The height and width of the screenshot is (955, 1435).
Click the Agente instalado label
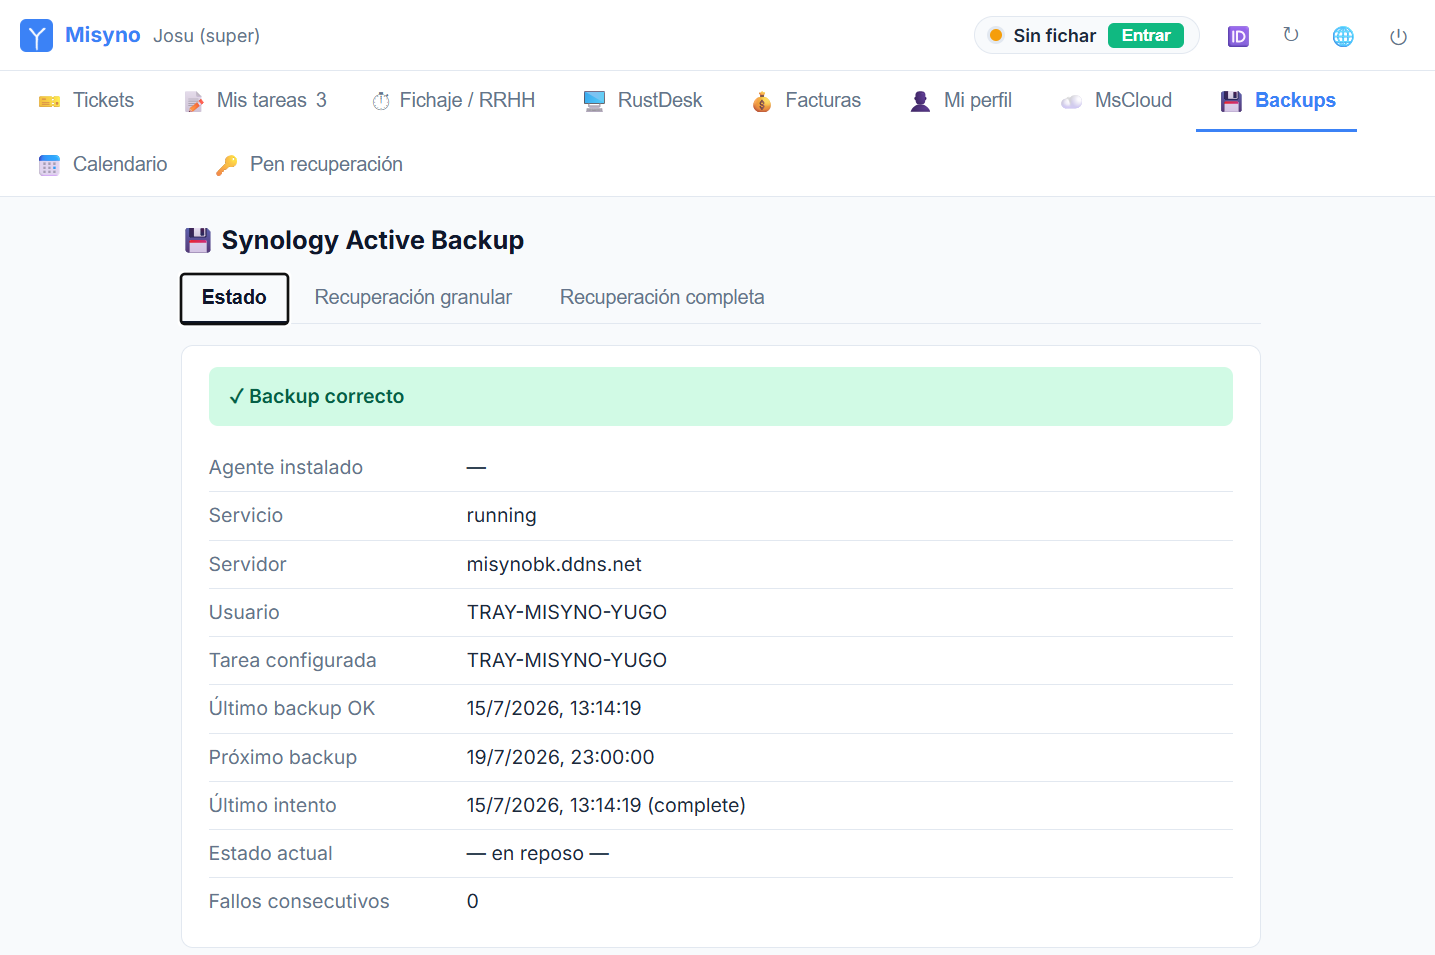tap(286, 467)
